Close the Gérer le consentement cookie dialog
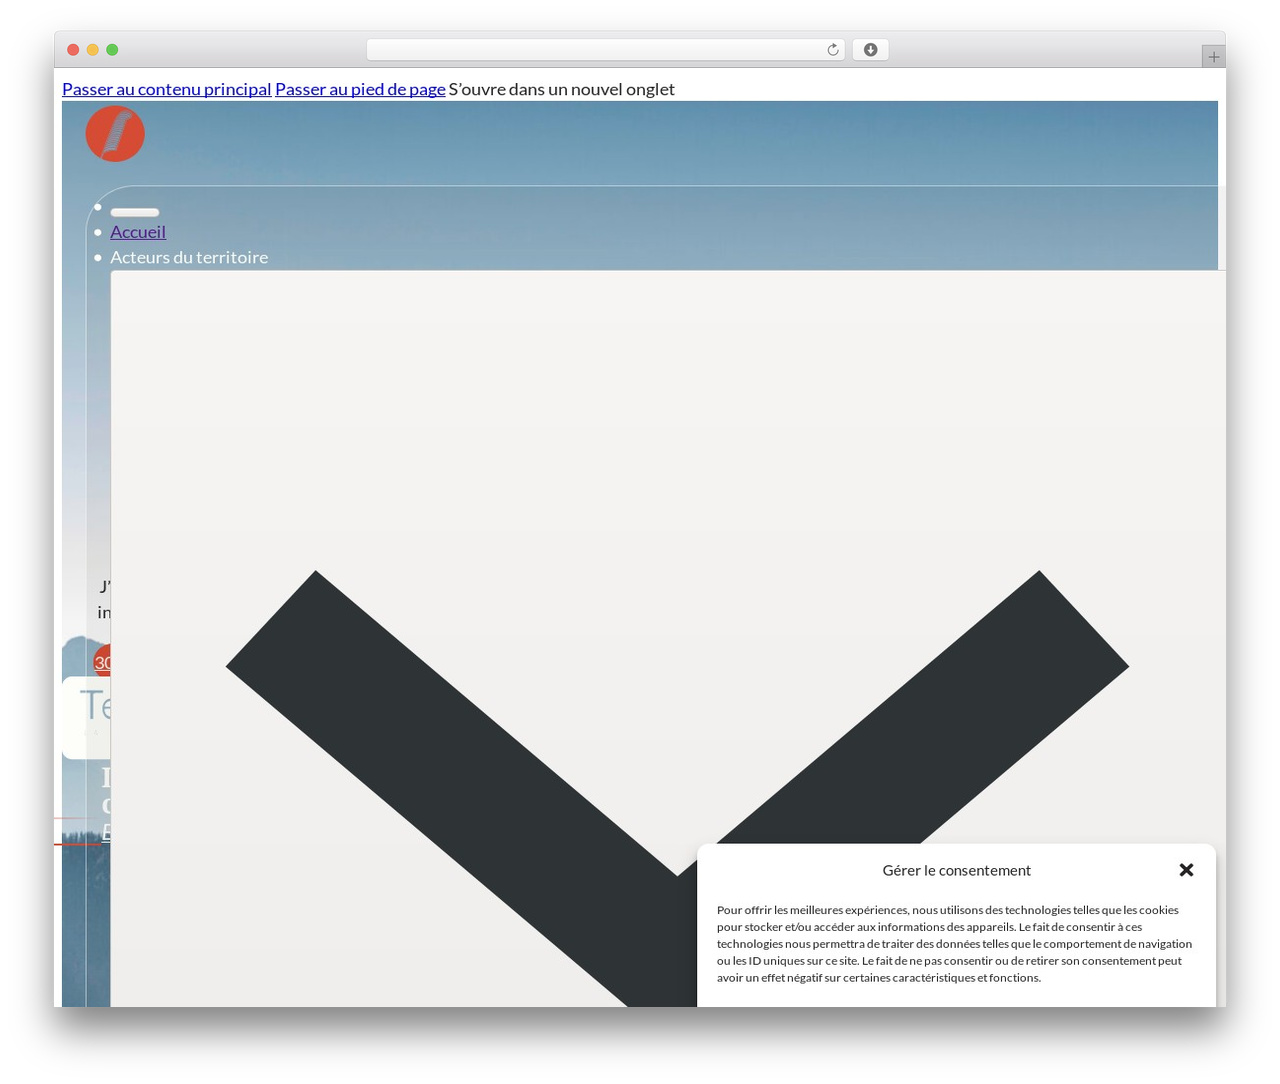 pyautogui.click(x=1186, y=870)
